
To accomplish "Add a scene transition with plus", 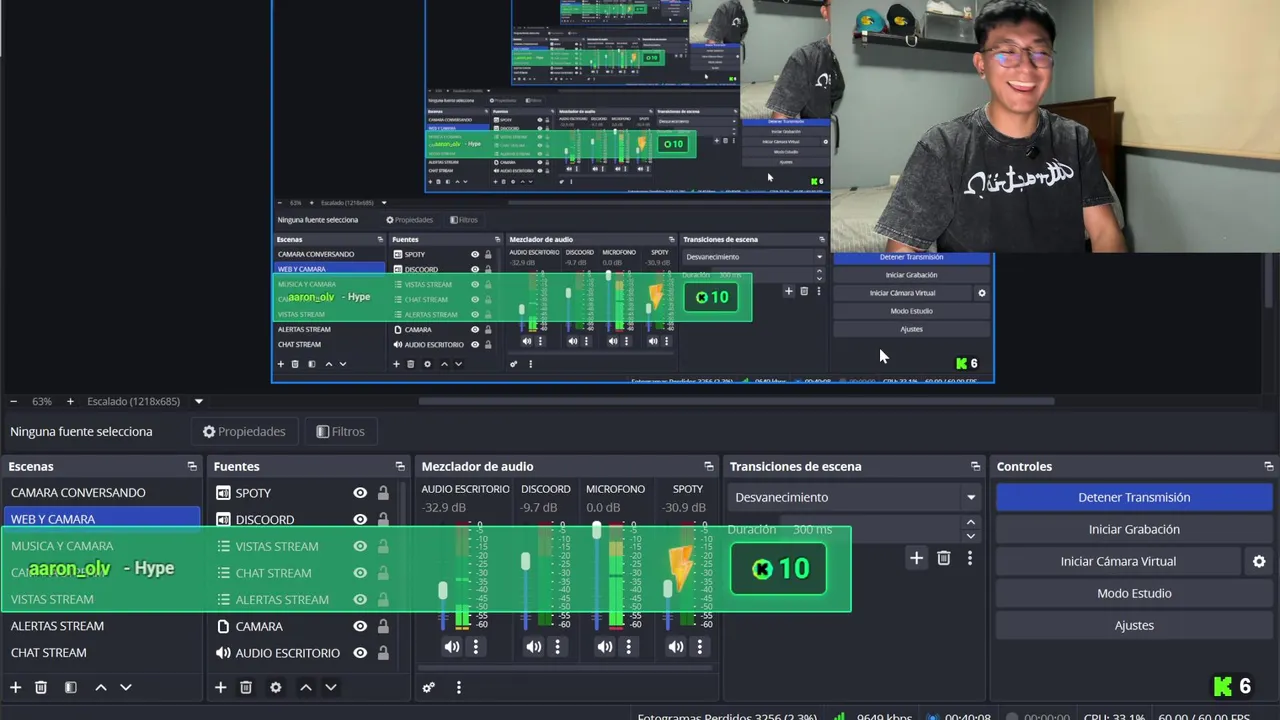I will pos(916,558).
